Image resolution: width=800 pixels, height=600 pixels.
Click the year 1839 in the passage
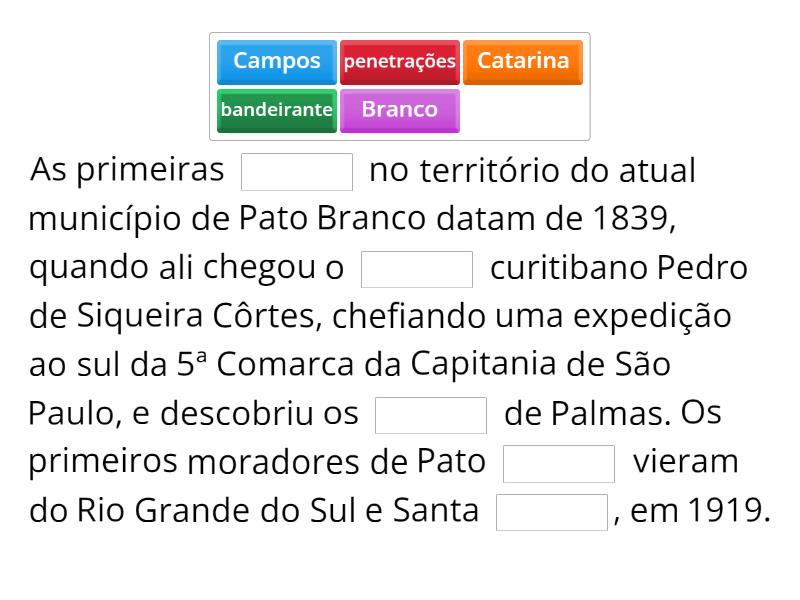629,219
